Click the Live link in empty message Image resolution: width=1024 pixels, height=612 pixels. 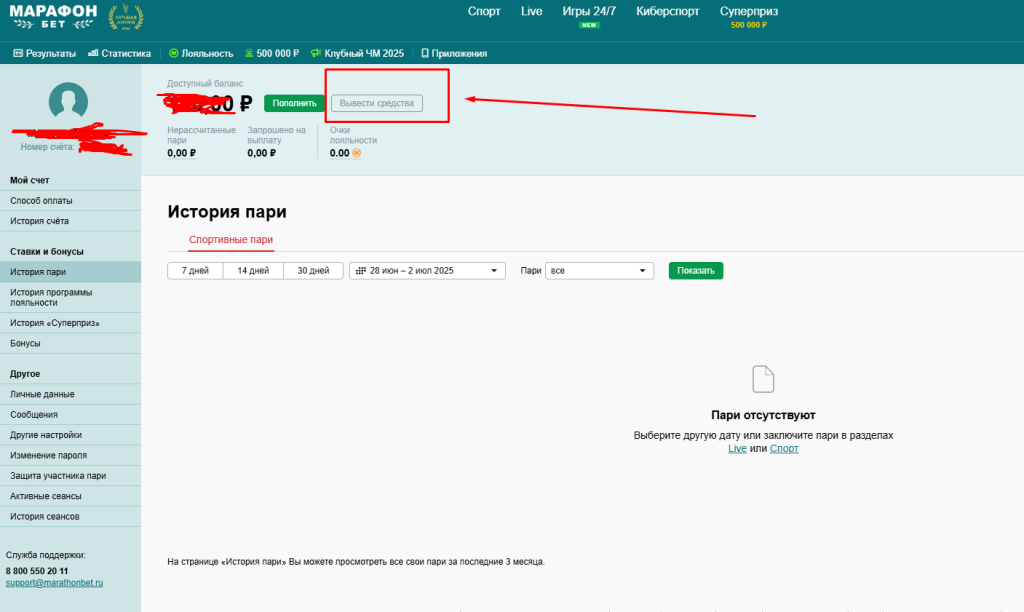click(737, 449)
